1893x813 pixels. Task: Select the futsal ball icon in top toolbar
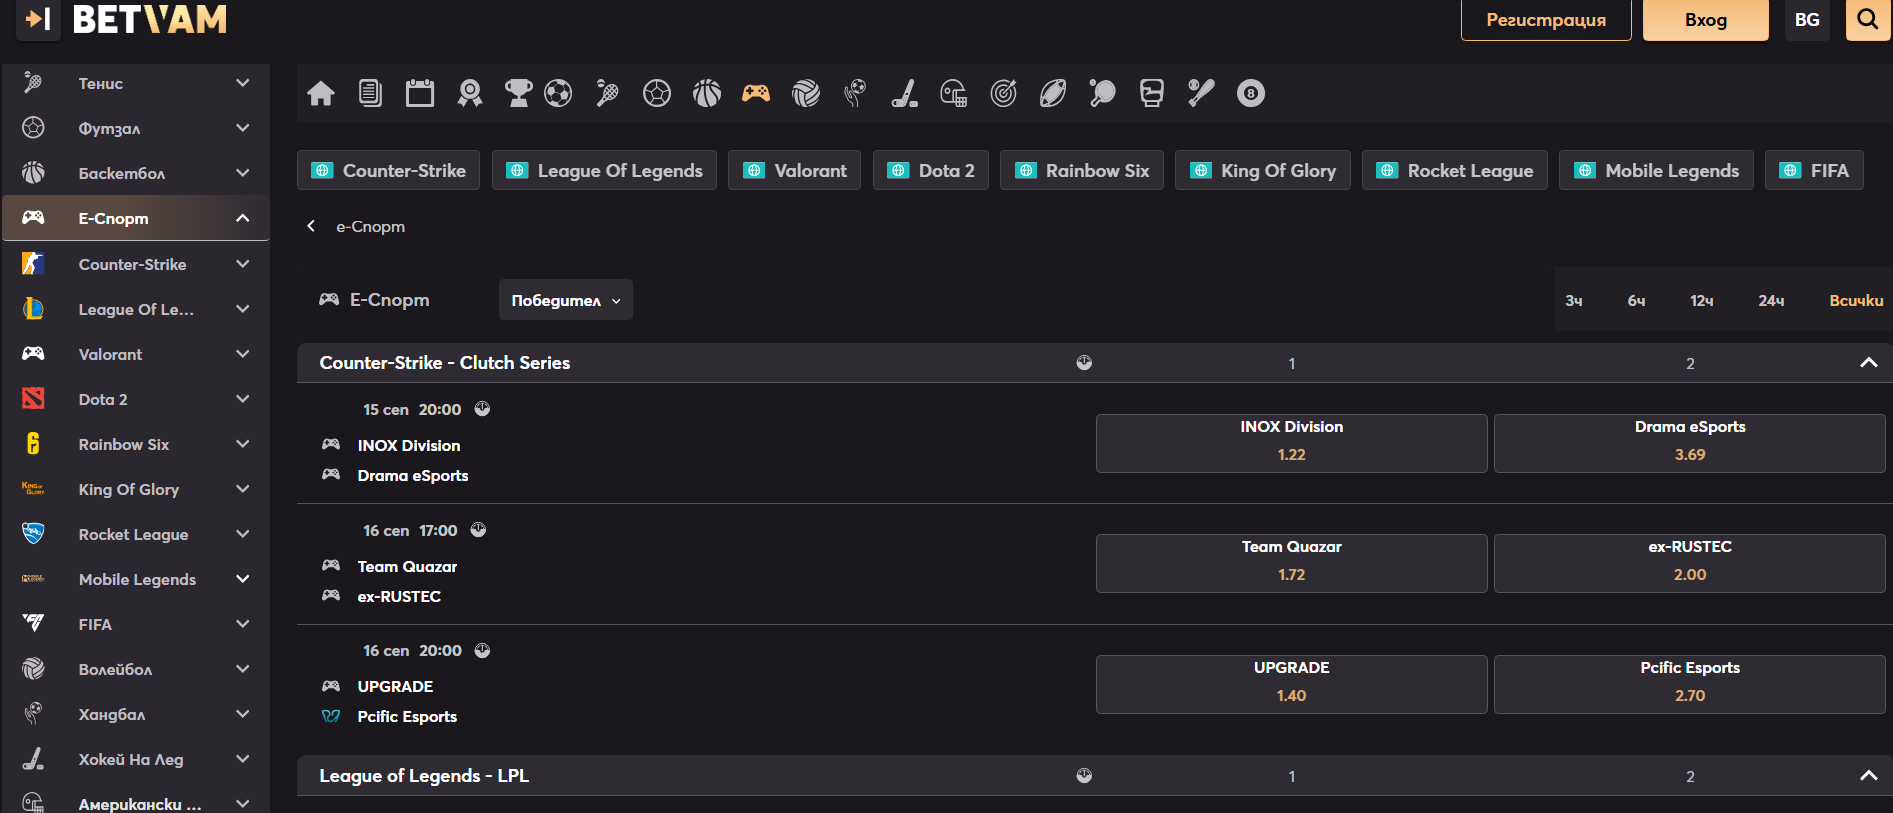[x=657, y=94]
